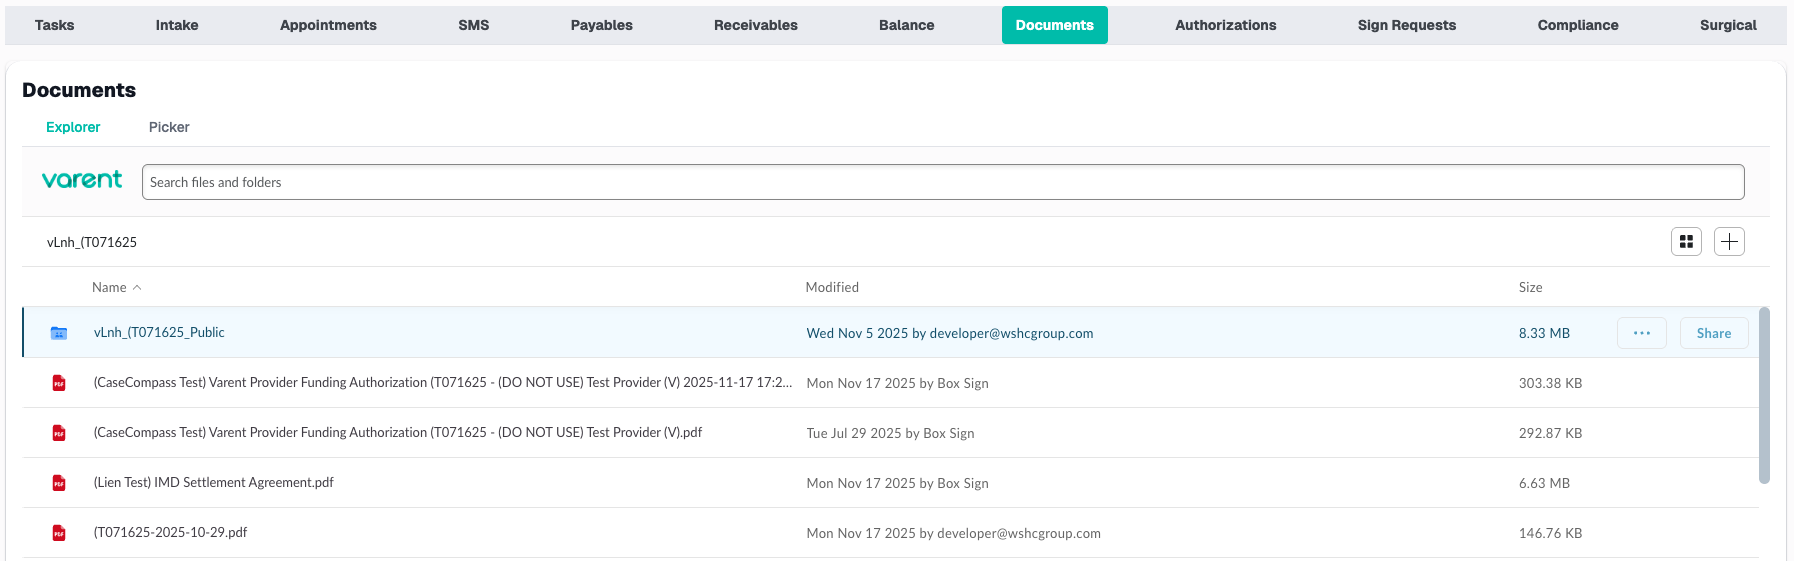The height and width of the screenshot is (561, 1794).
Task: Sort list by Modified column header
Action: tap(832, 288)
